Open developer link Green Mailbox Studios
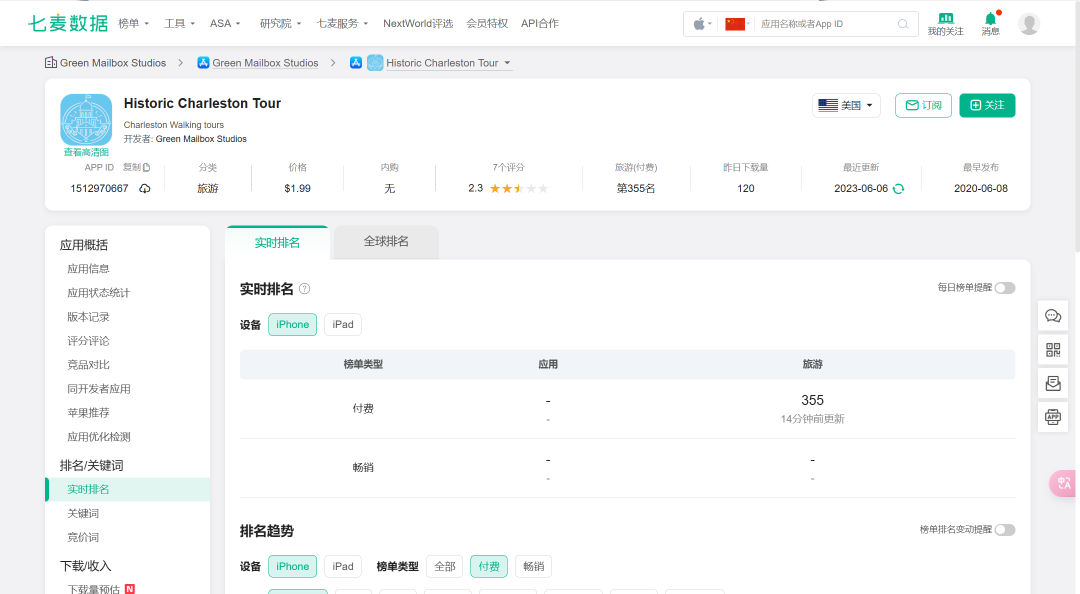1080x594 pixels. (201, 139)
